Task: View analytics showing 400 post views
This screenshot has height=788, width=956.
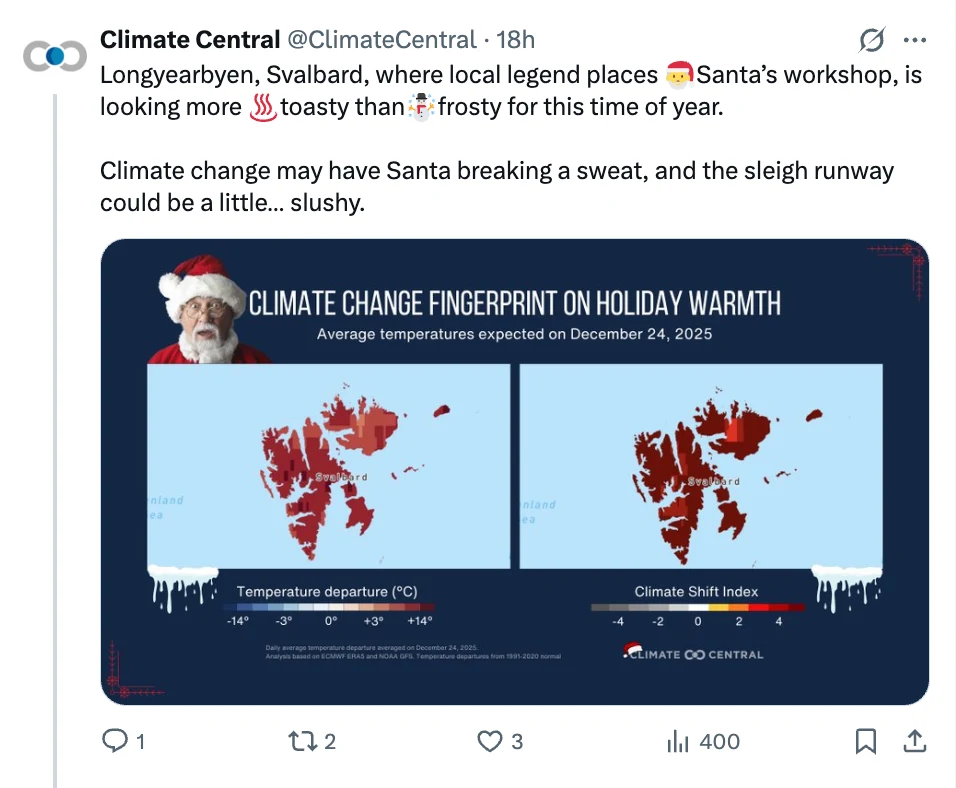Action: (x=679, y=742)
